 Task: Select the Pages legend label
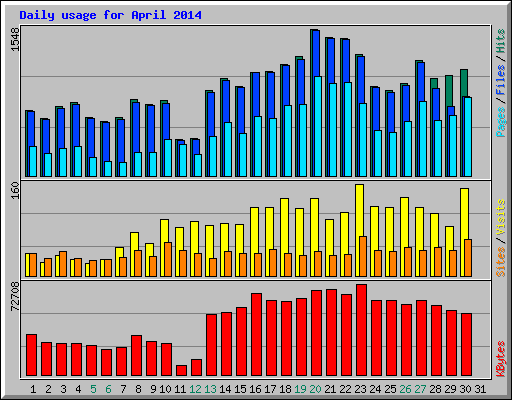click(x=501, y=122)
